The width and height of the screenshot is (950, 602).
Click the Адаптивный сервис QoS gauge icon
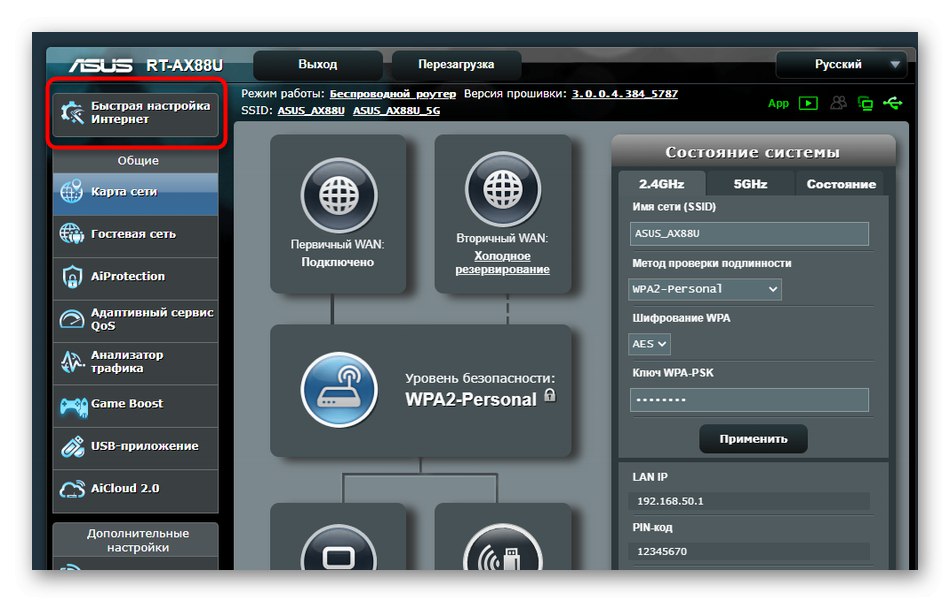71,319
